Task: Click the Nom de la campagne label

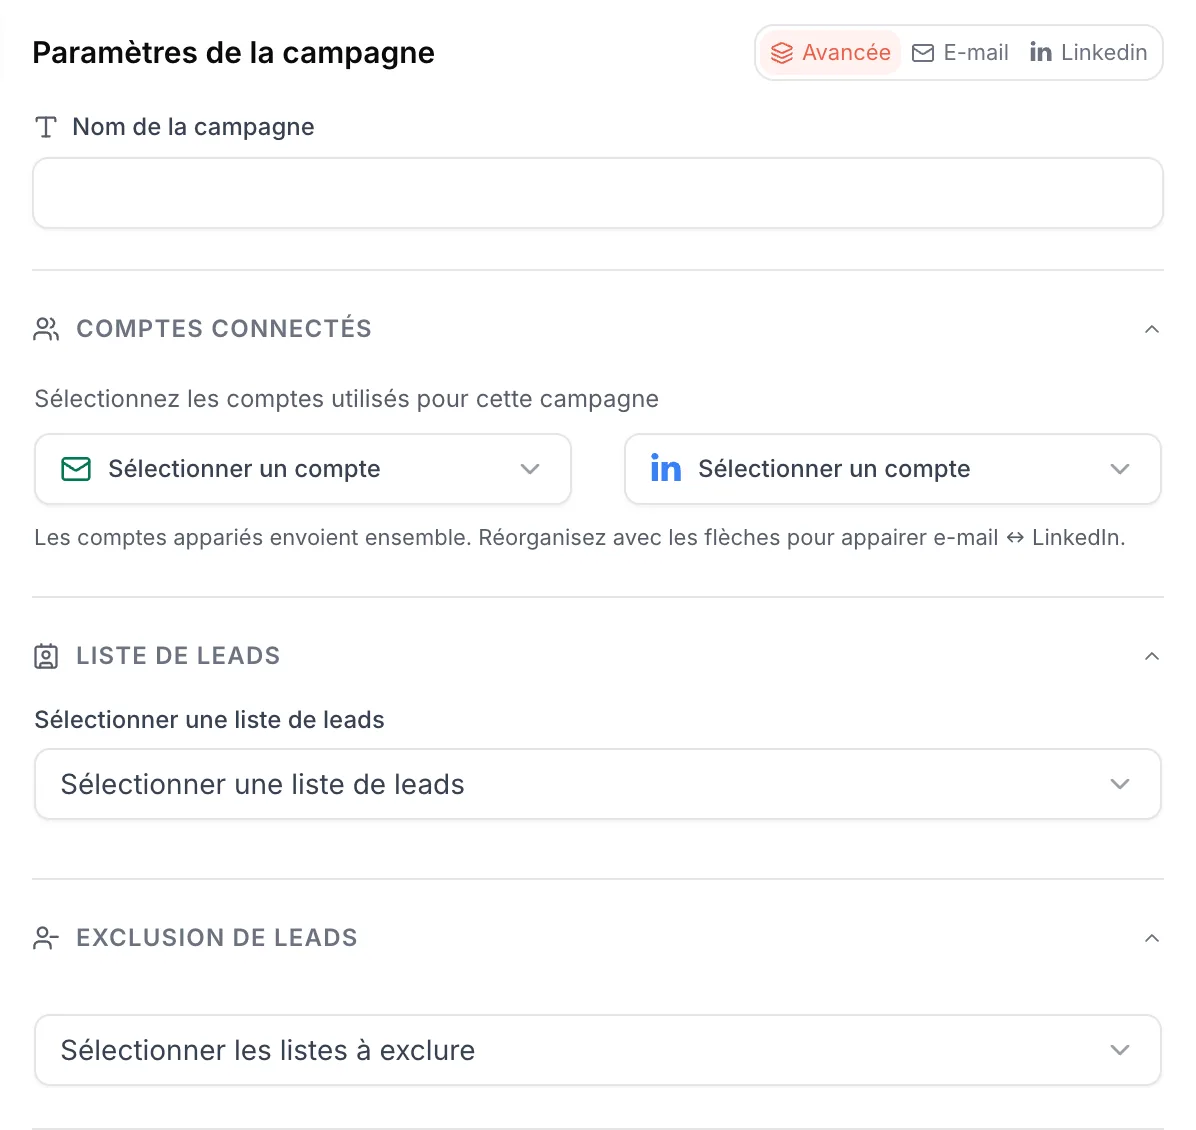Action: [193, 127]
